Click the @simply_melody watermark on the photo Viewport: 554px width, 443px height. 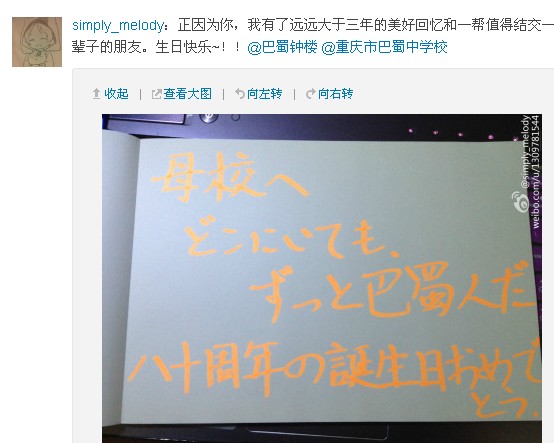526,152
